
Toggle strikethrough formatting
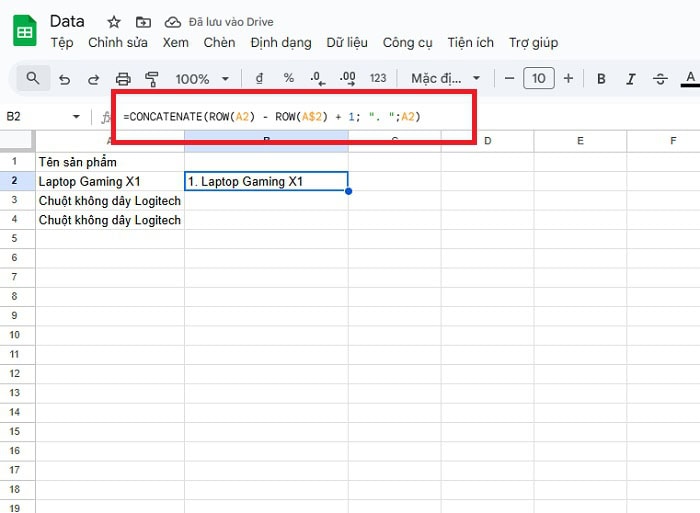(660, 79)
